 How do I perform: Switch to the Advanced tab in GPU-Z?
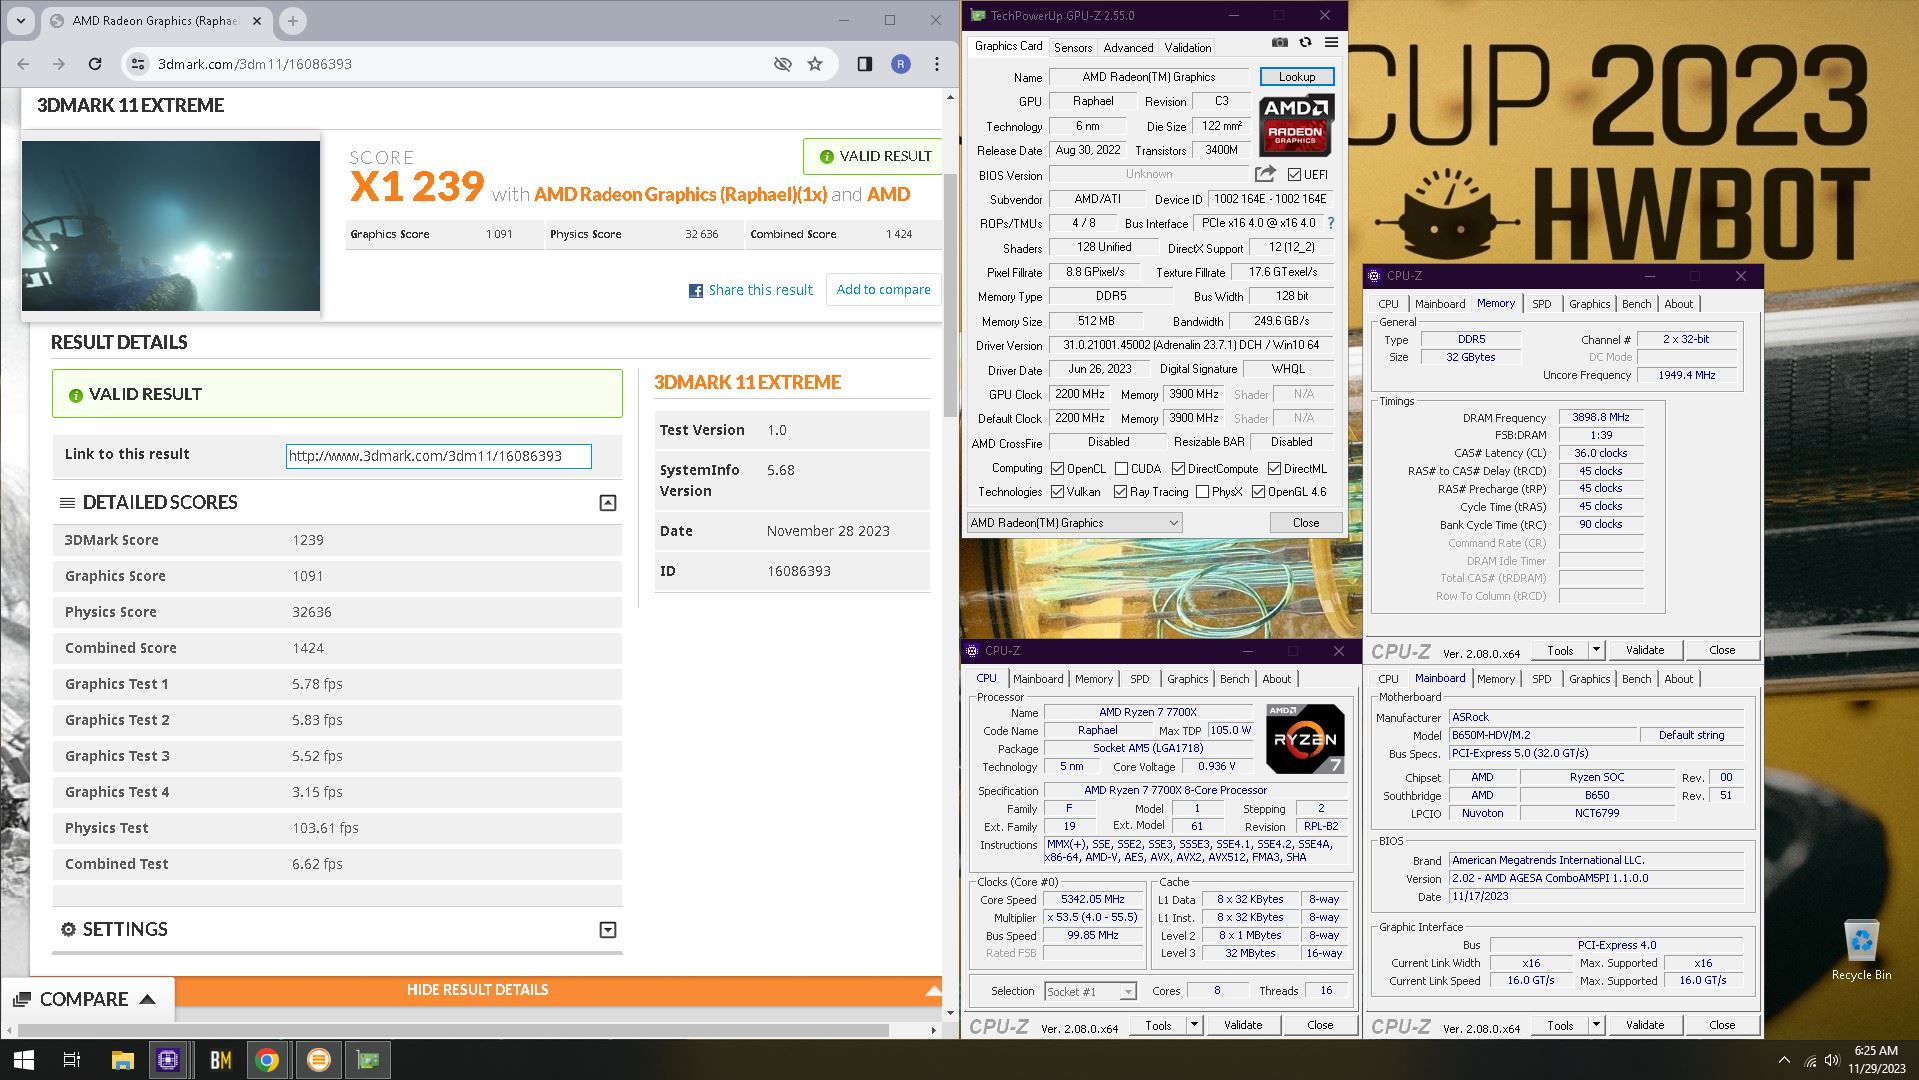pos(1128,47)
